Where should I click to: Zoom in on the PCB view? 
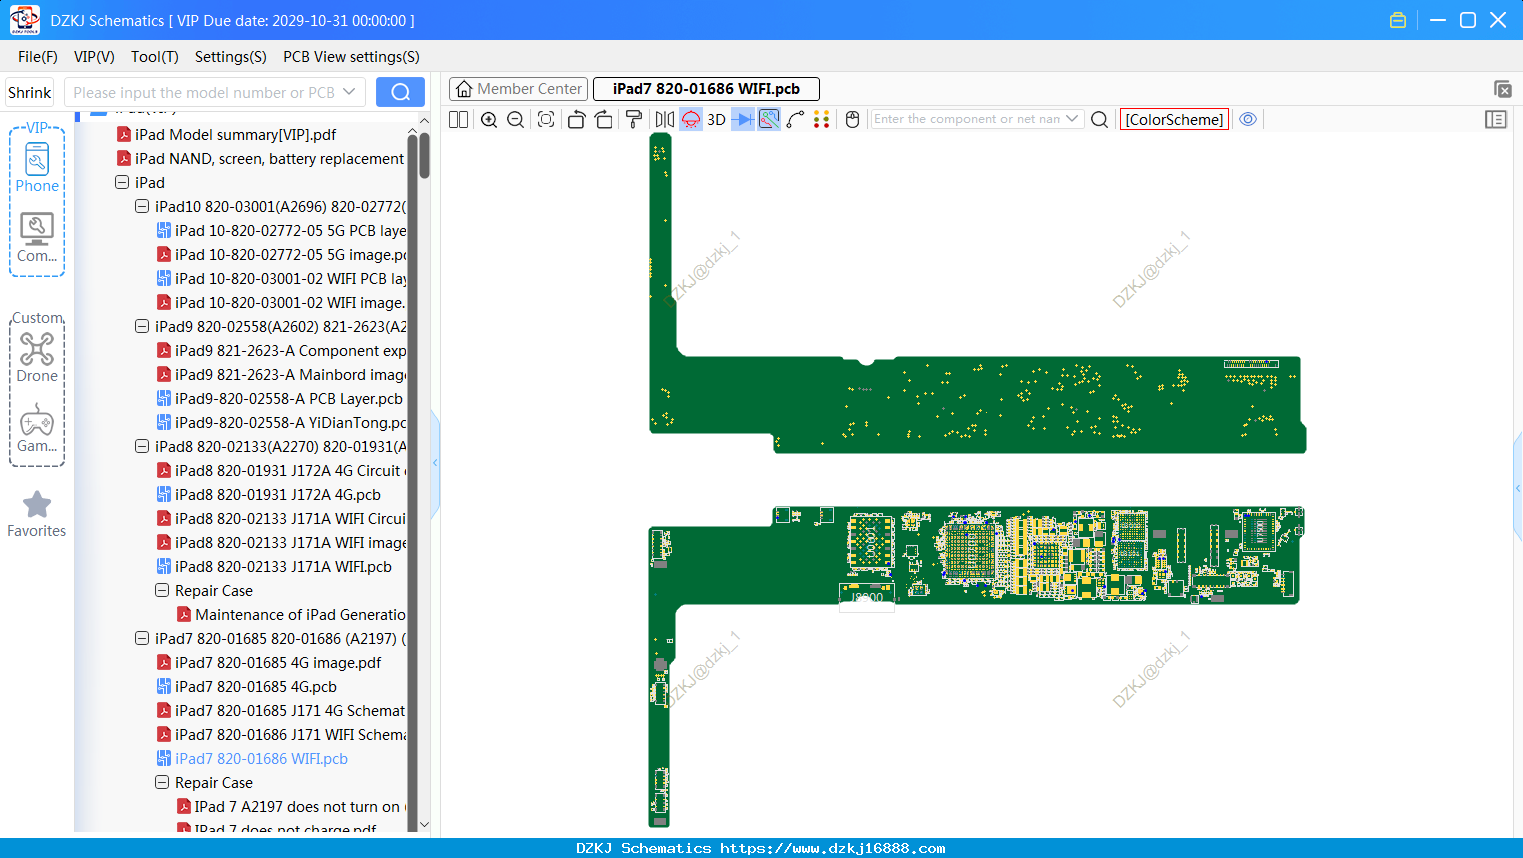tap(489, 119)
